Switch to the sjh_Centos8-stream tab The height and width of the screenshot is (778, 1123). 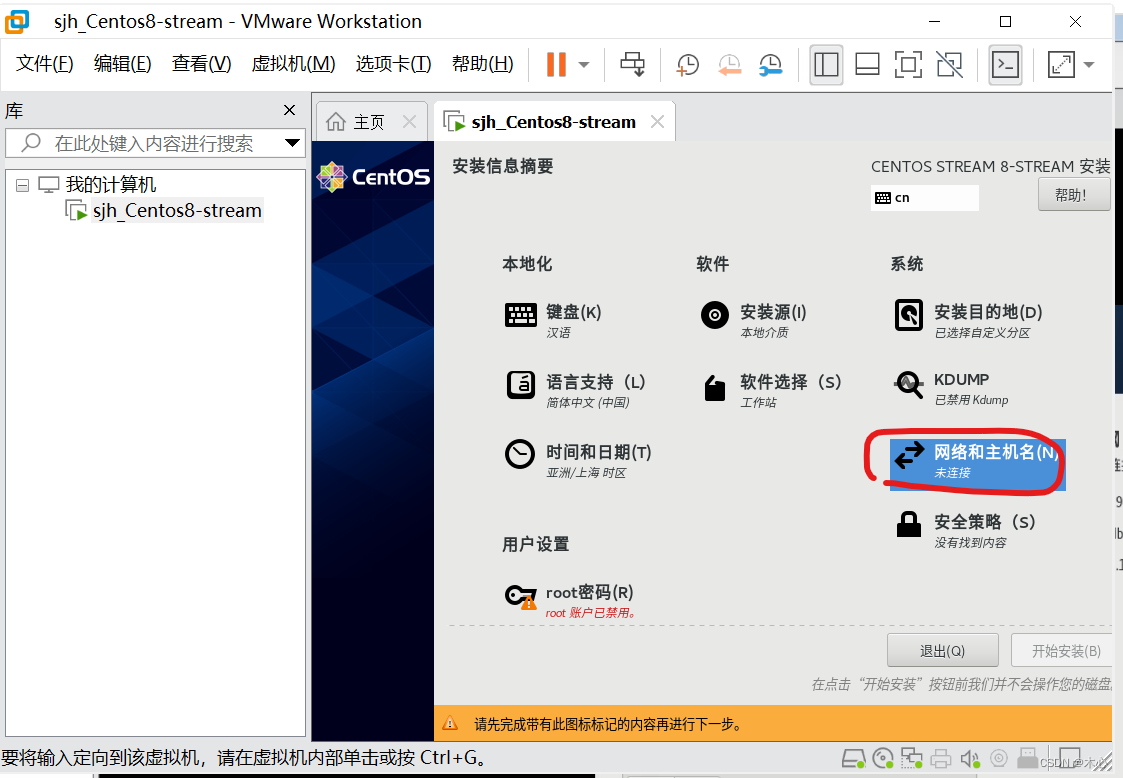tap(553, 123)
